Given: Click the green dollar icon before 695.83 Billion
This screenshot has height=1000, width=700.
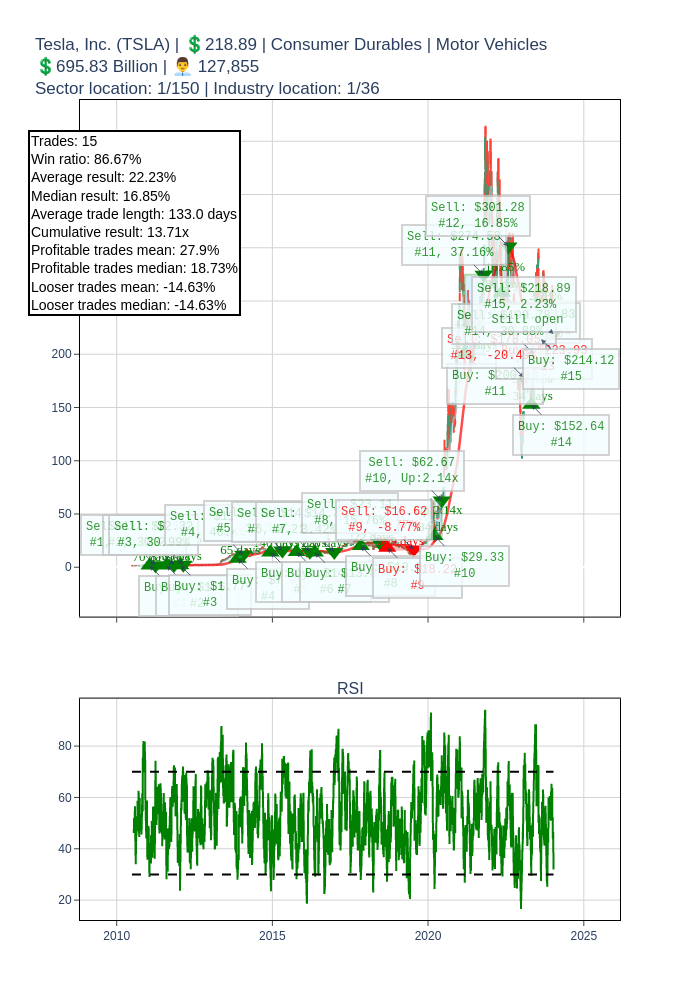Looking at the screenshot, I should tap(45, 66).
